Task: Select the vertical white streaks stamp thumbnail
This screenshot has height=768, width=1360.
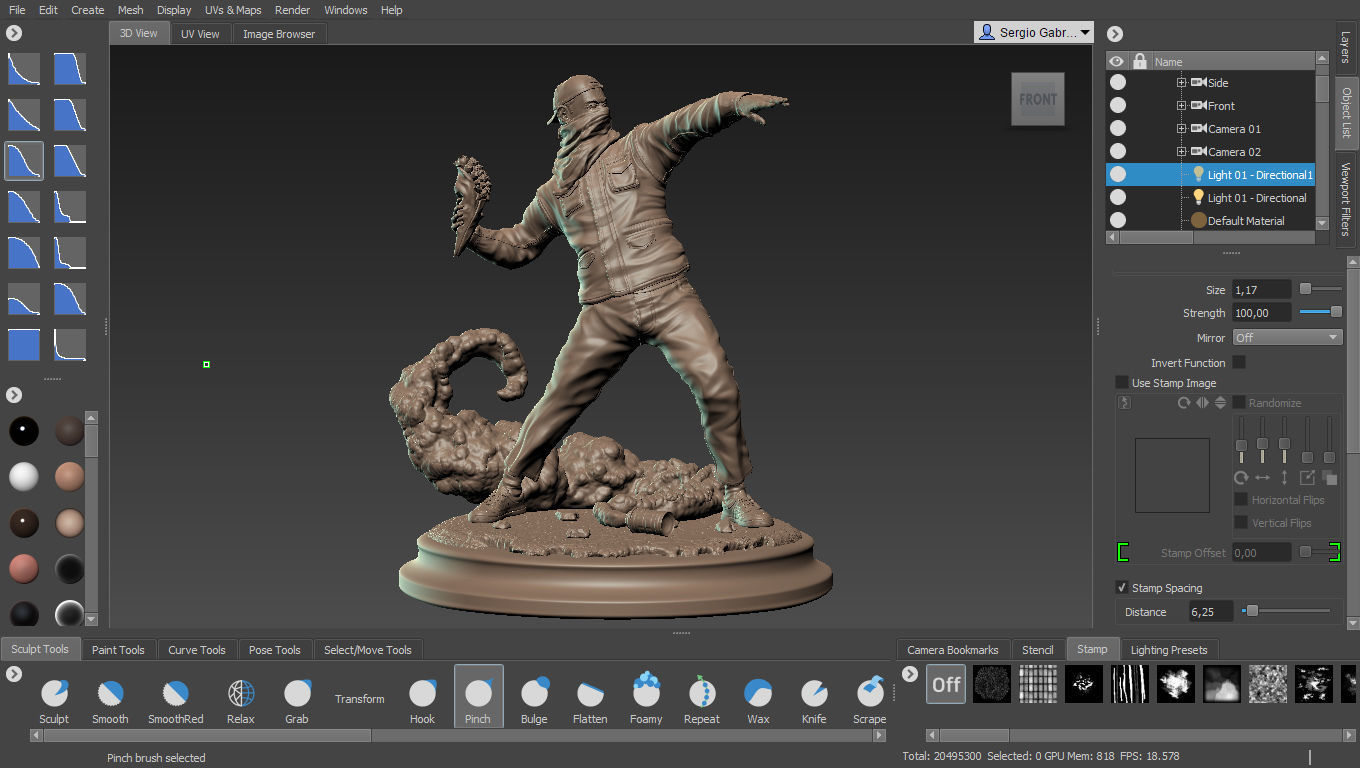Action: (1130, 685)
